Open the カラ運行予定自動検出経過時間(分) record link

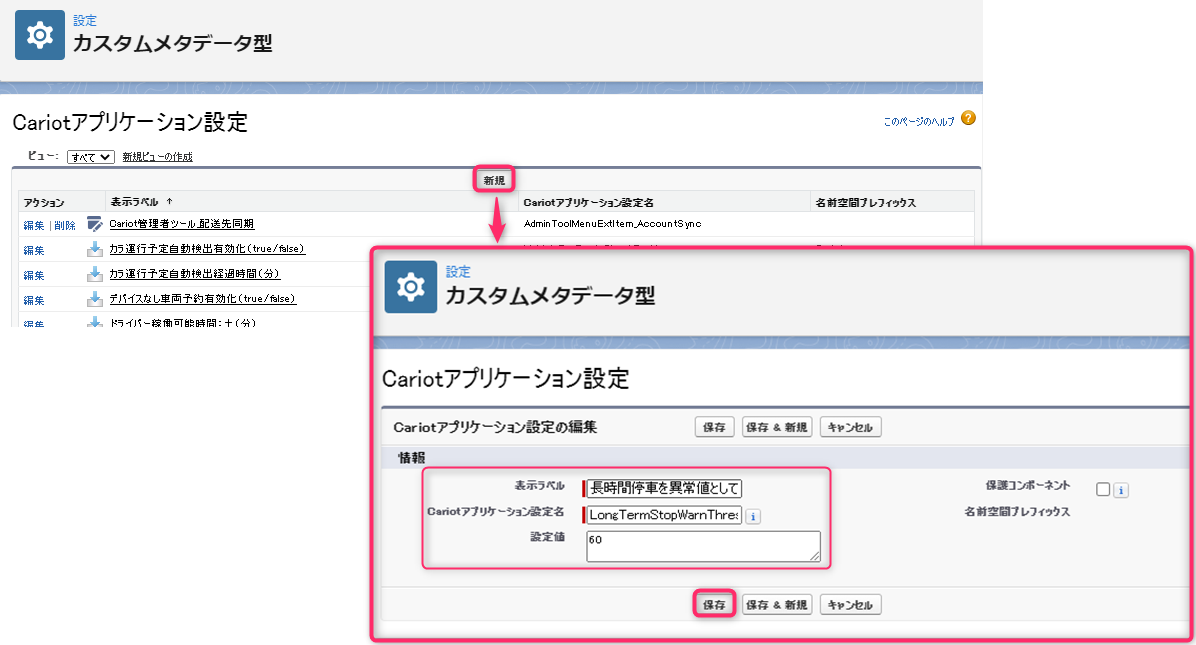pyautogui.click(x=195, y=274)
